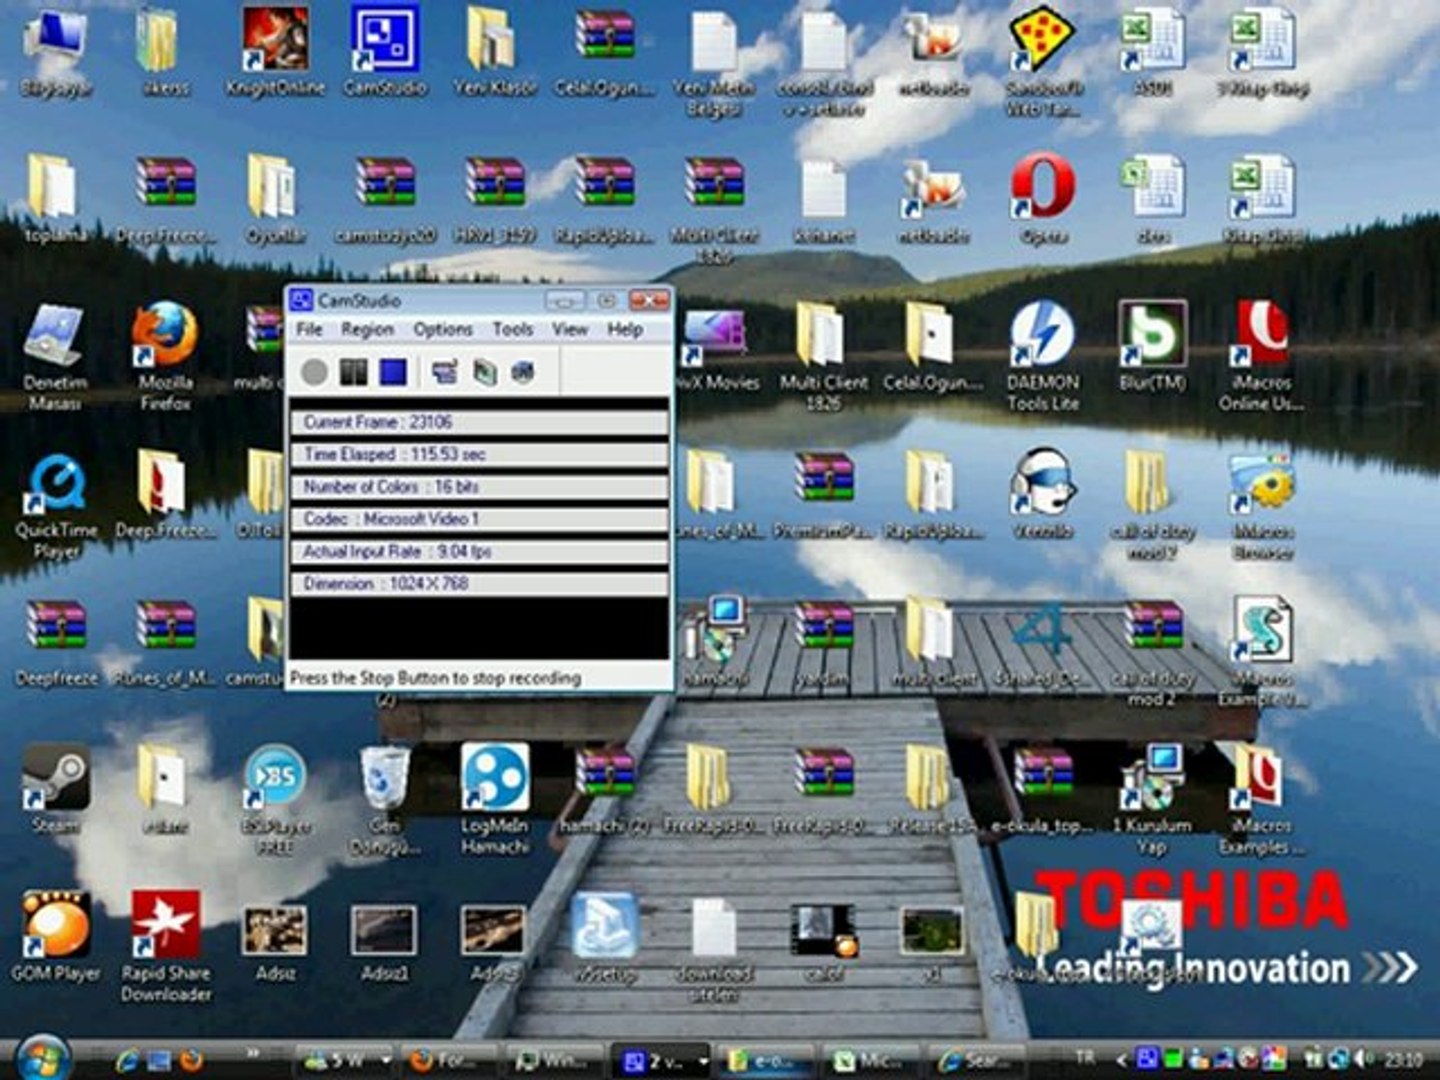
Task: Select the Bilgisayar desktop icon
Action: (x=56, y=52)
